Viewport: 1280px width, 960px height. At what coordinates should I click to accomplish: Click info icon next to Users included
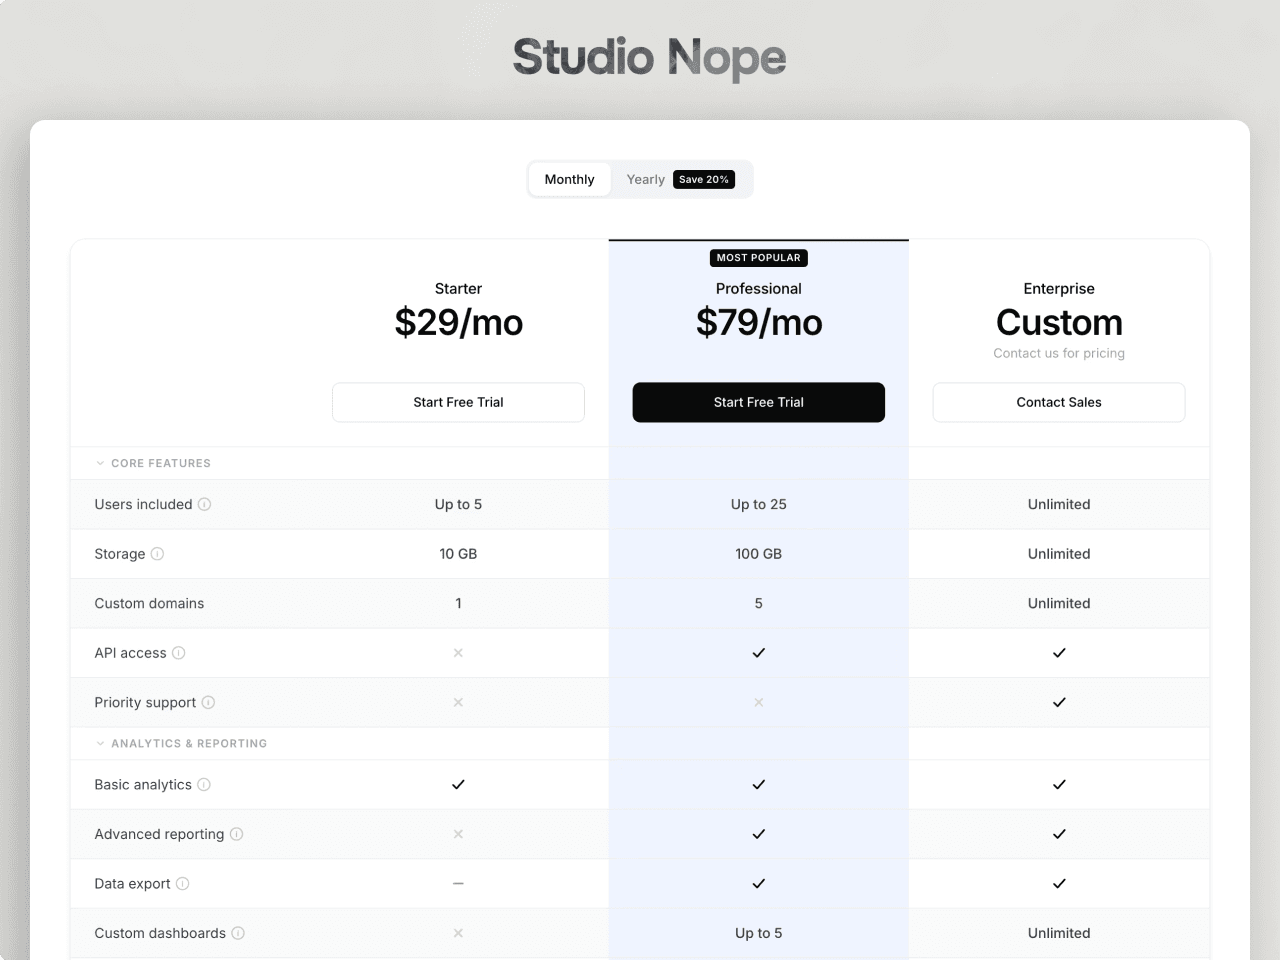(204, 504)
